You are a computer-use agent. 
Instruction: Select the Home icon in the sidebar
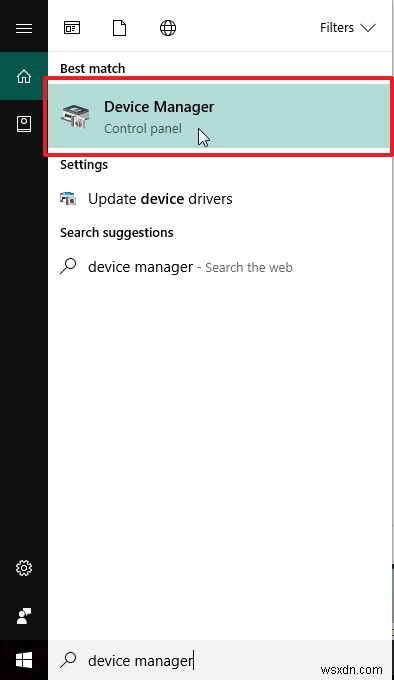coord(24,76)
